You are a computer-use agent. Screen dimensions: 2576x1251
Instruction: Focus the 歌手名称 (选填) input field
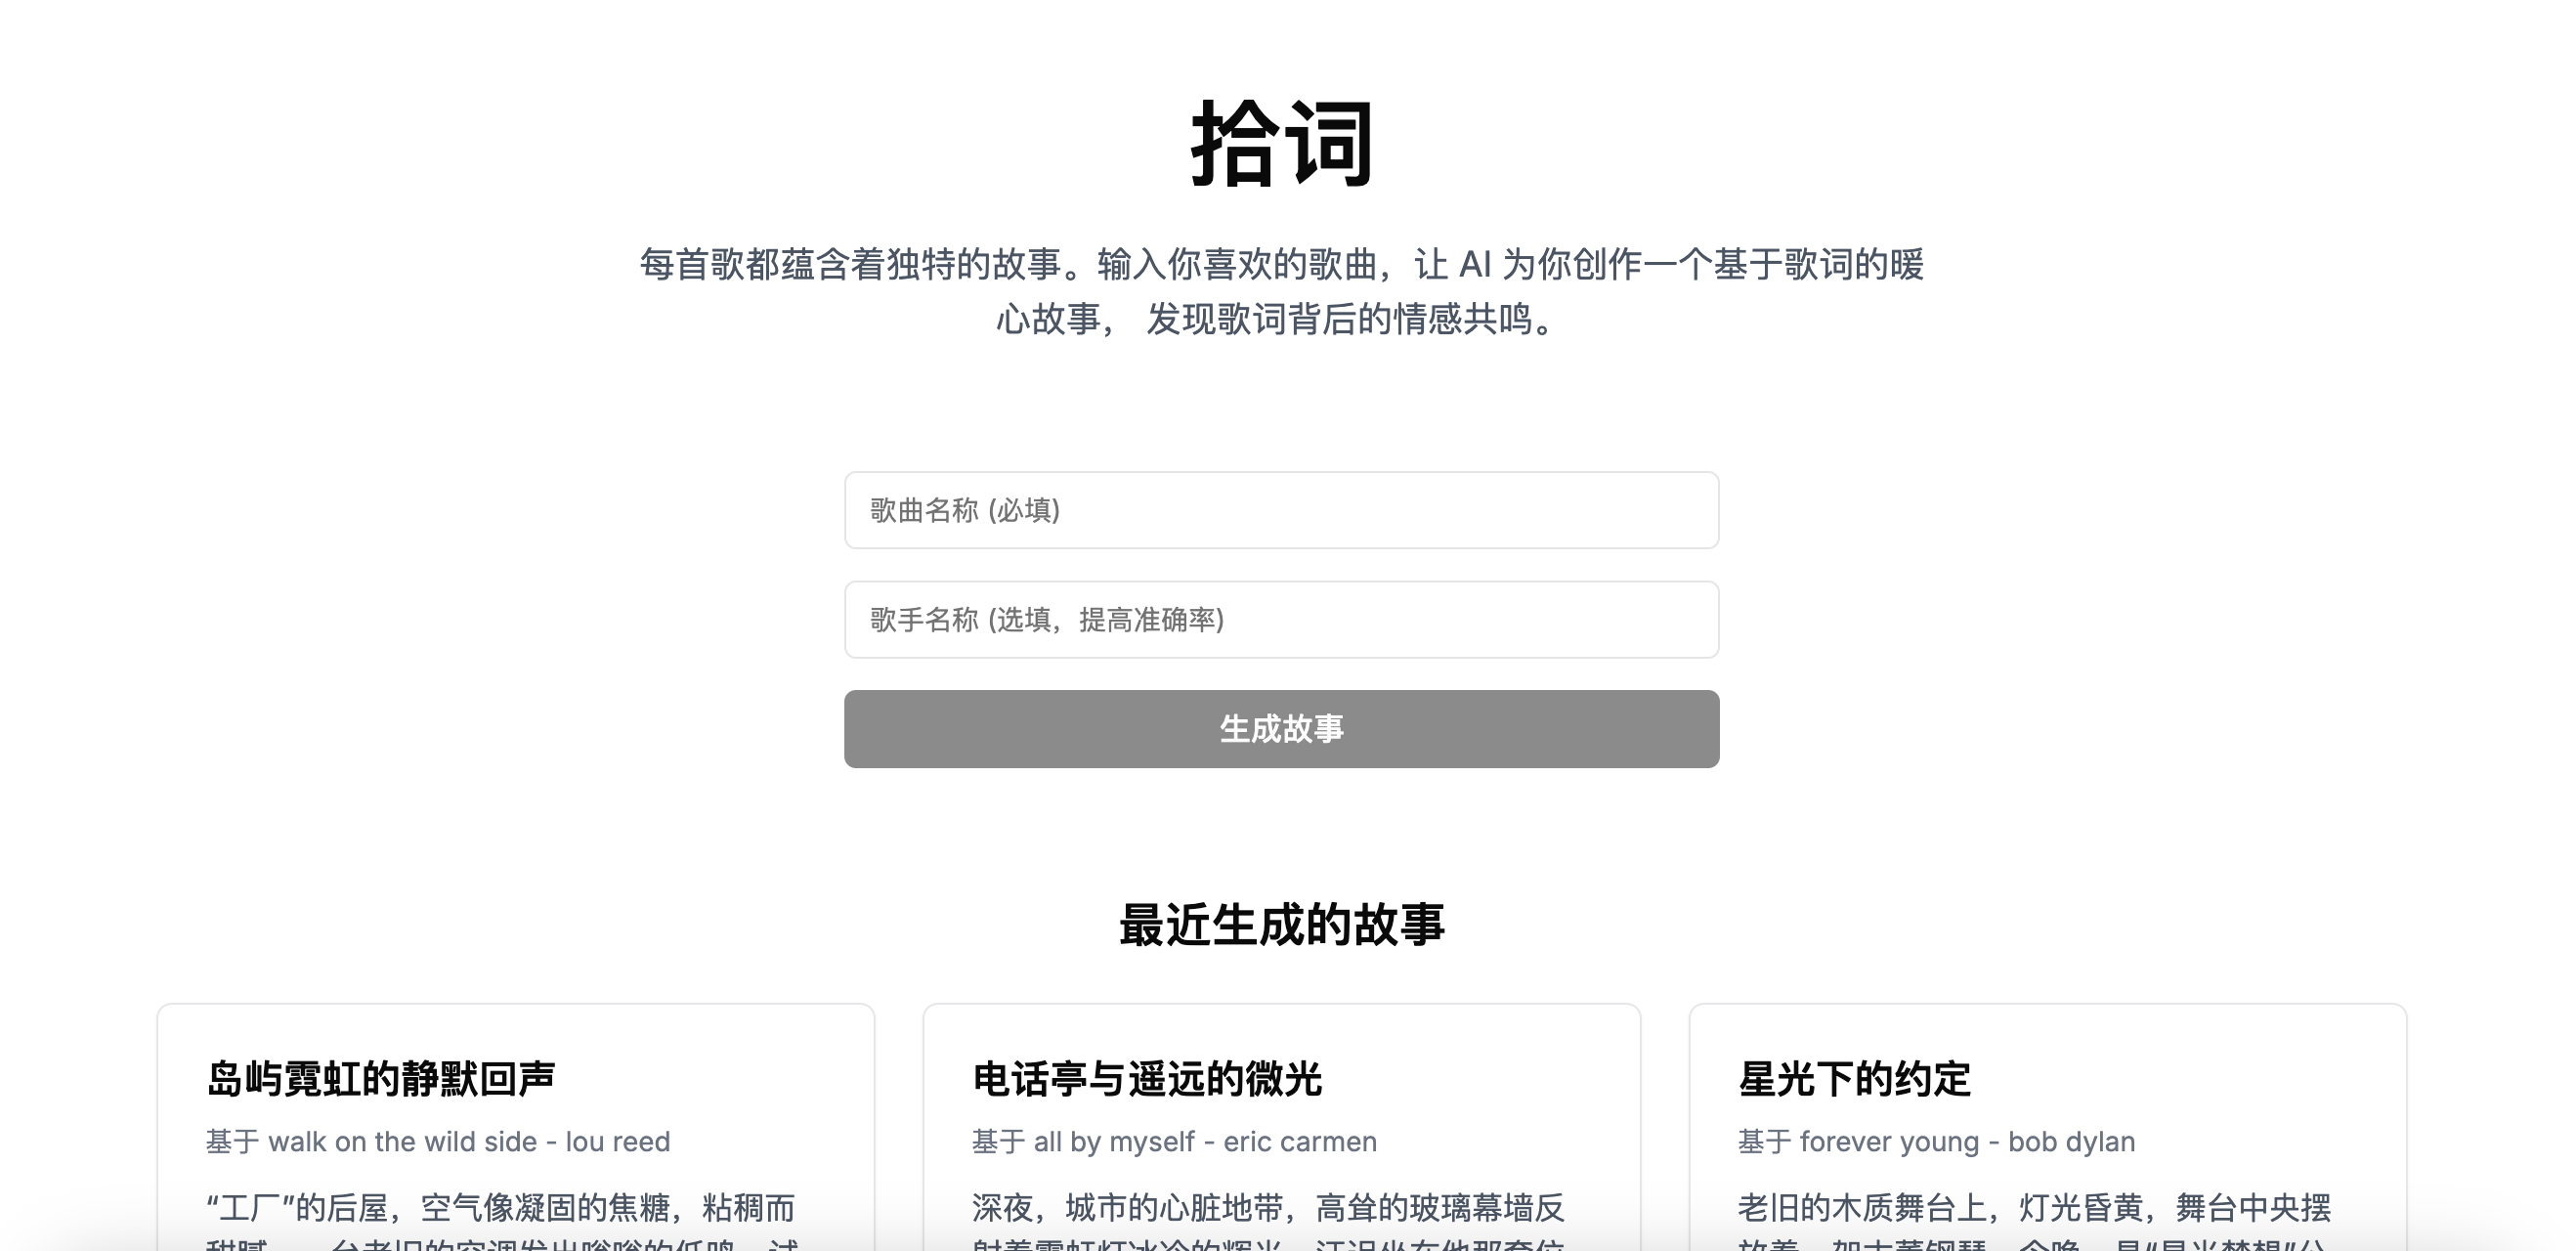[1281, 619]
